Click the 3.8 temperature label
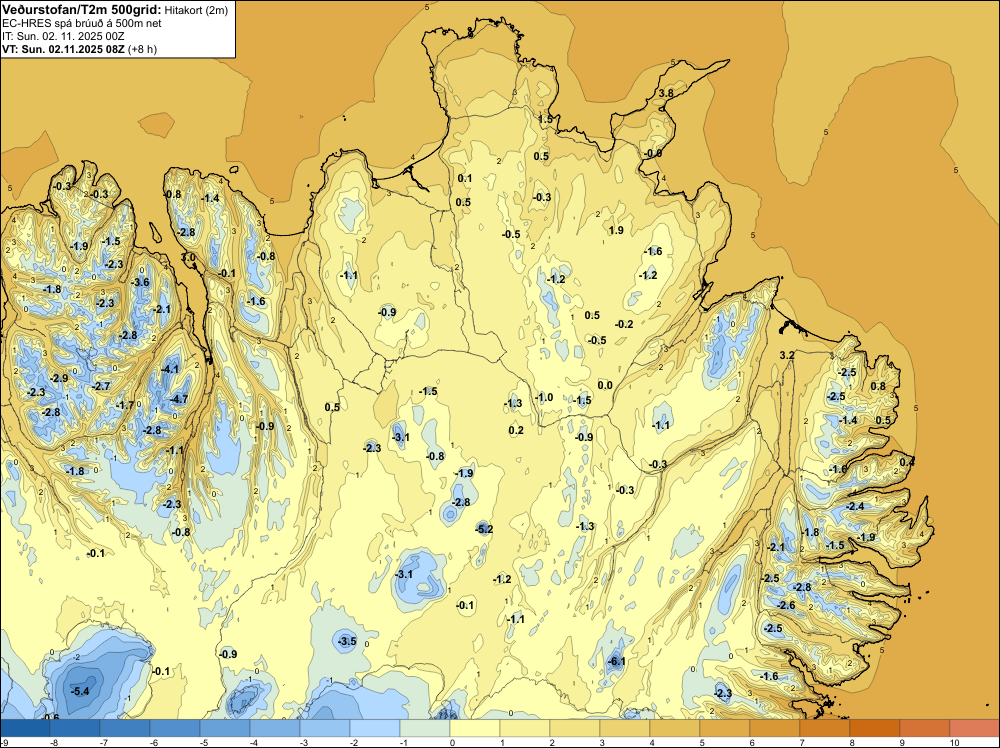This screenshot has height=748, width=1000. [666, 93]
